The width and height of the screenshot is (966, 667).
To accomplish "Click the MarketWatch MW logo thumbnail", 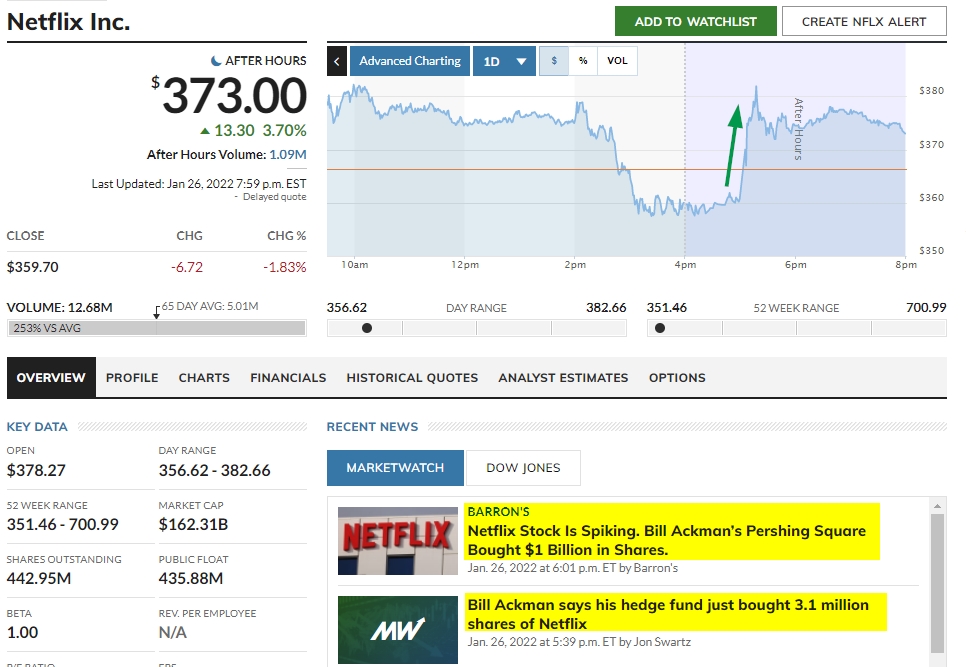I will (x=397, y=630).
